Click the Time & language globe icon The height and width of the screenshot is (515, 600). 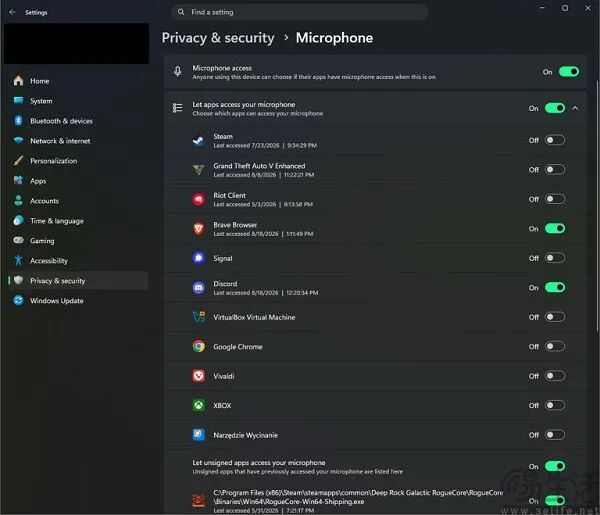point(18,220)
